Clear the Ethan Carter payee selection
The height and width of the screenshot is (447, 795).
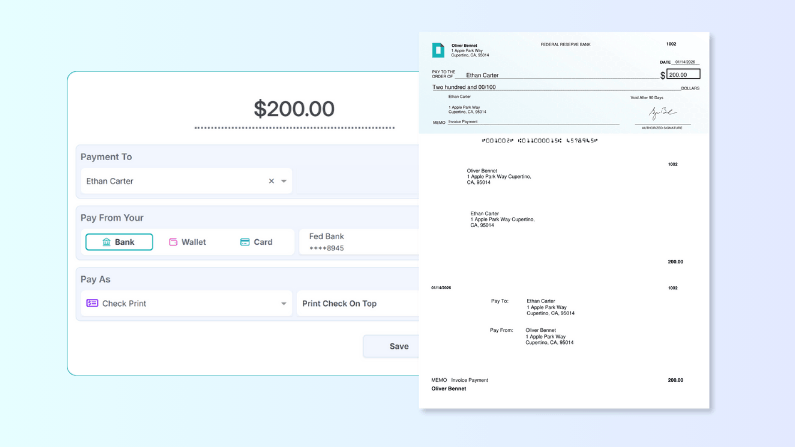[x=271, y=181]
